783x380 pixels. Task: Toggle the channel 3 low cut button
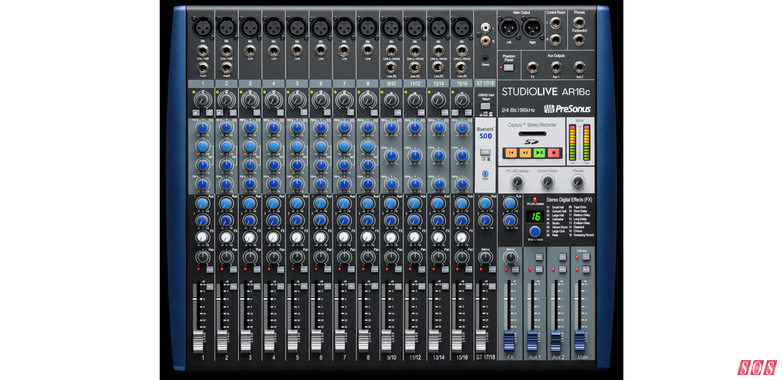click(x=257, y=113)
